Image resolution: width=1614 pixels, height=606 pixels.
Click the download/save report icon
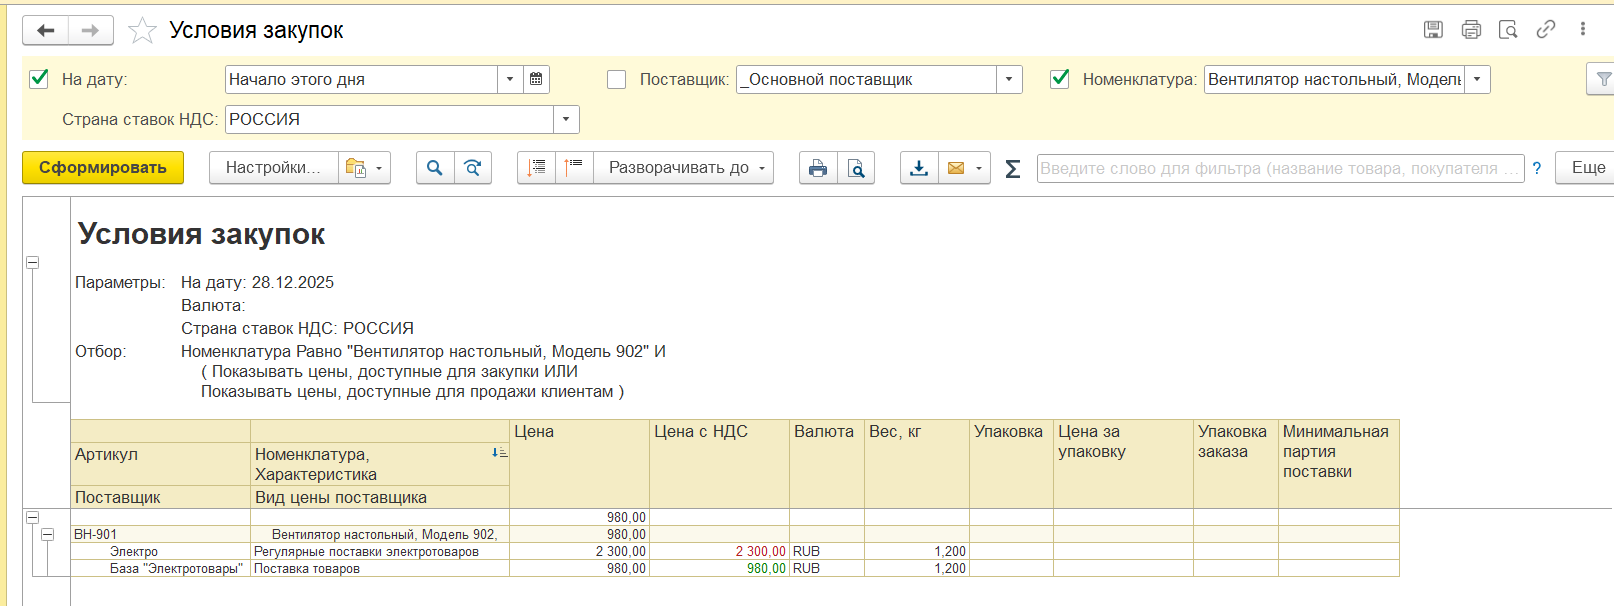919,168
